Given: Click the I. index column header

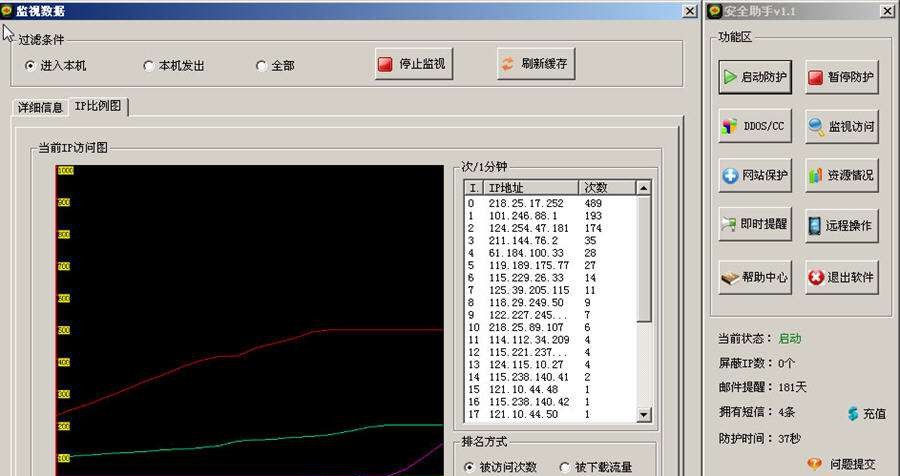Looking at the screenshot, I should tap(474, 188).
